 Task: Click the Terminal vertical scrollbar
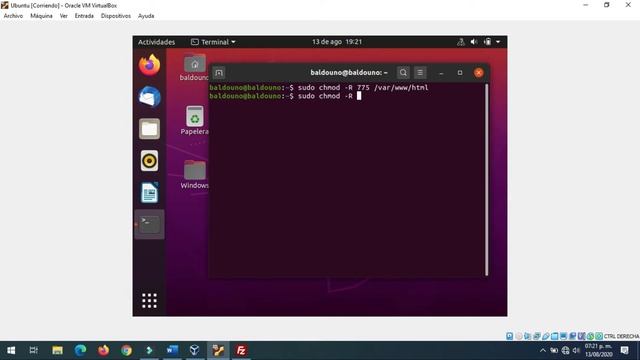point(487,180)
